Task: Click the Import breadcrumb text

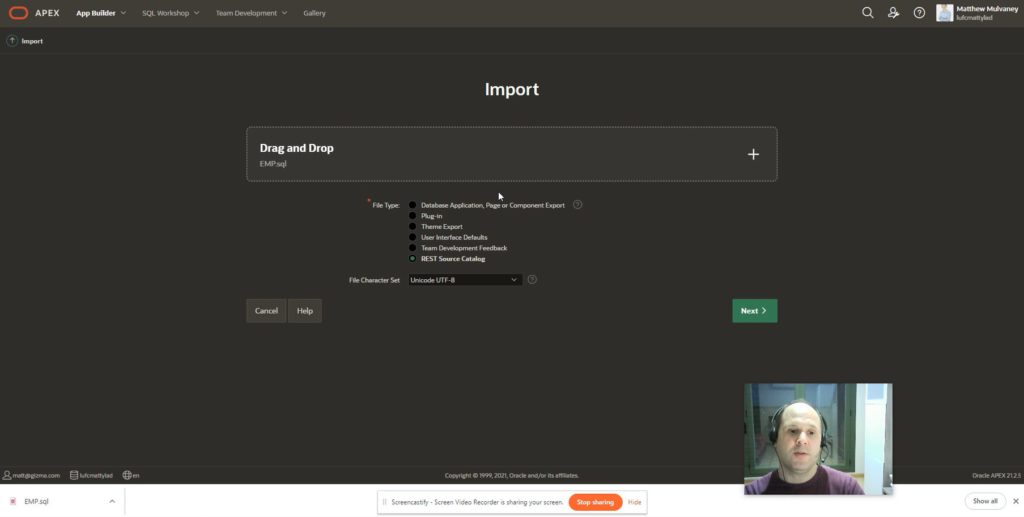Action: (x=32, y=41)
